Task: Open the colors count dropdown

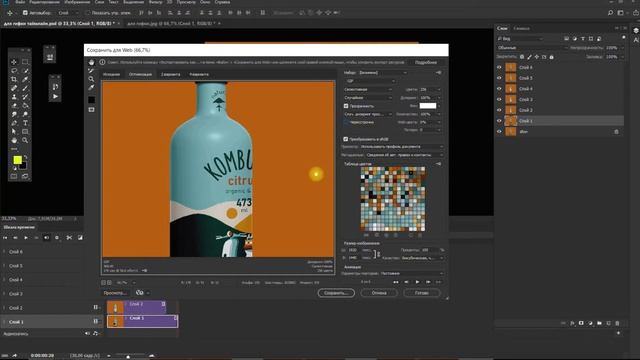Action: pyautogui.click(x=430, y=89)
